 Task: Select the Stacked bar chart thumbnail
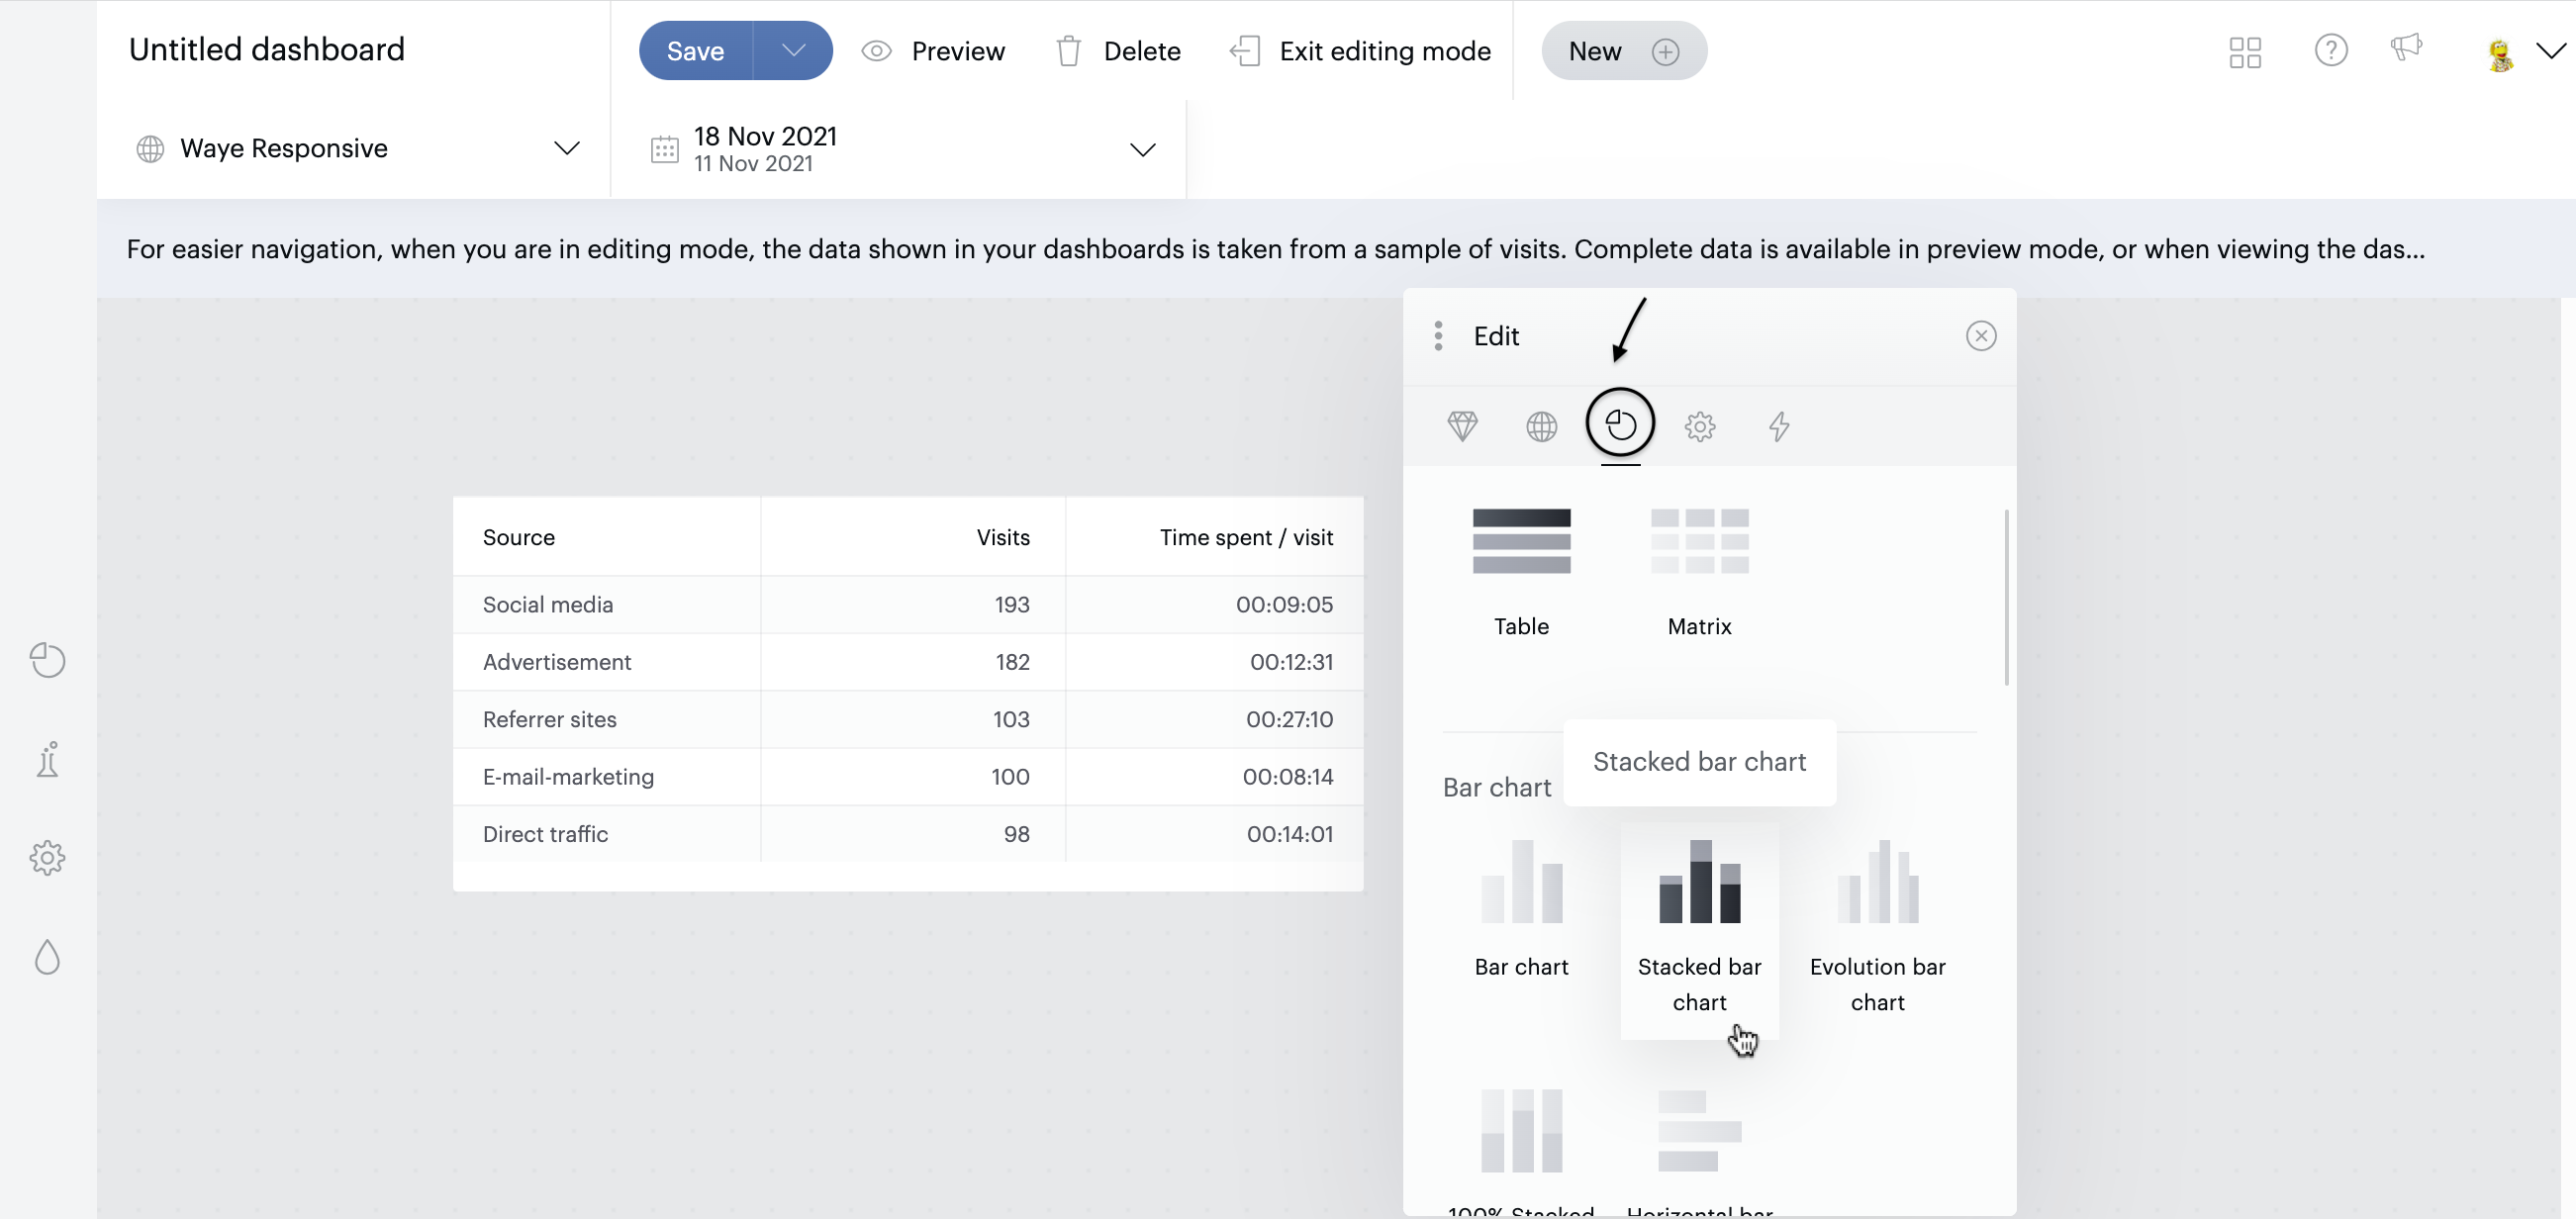1699,882
